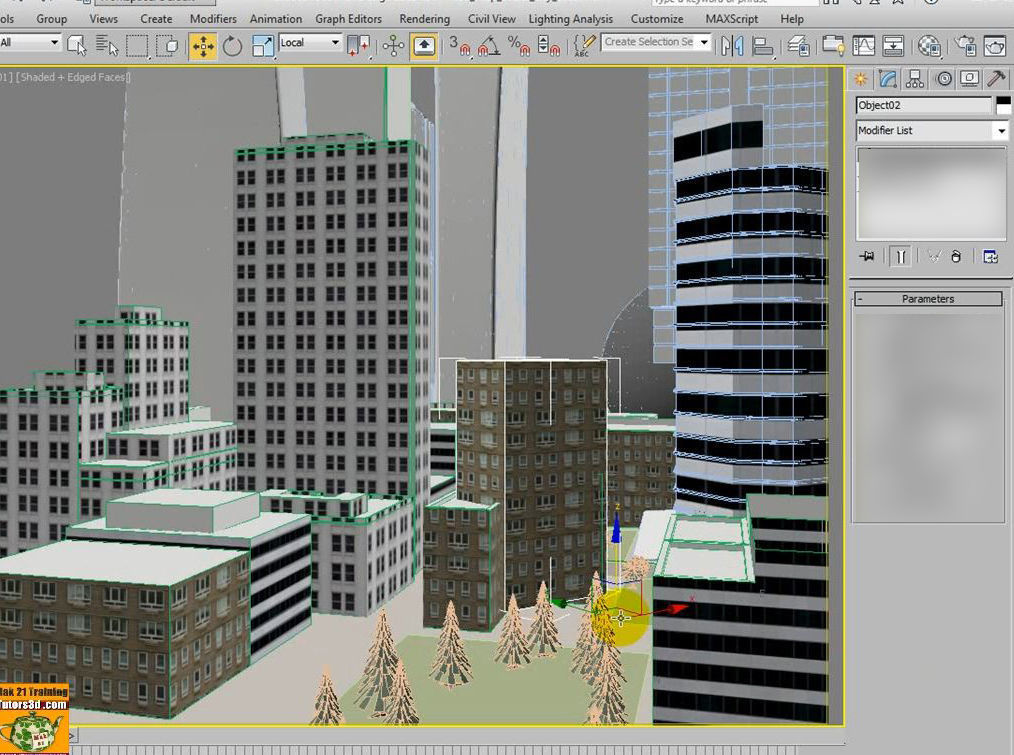Viewport: 1014px width, 755px height.
Task: Open the Material Editor
Action: (x=929, y=46)
